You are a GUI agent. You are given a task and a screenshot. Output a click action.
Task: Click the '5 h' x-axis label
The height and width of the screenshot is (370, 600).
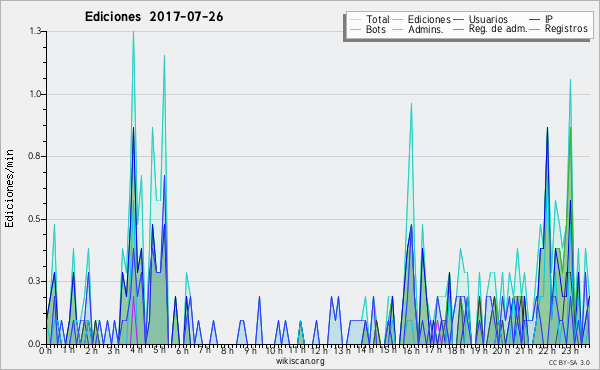point(159,349)
